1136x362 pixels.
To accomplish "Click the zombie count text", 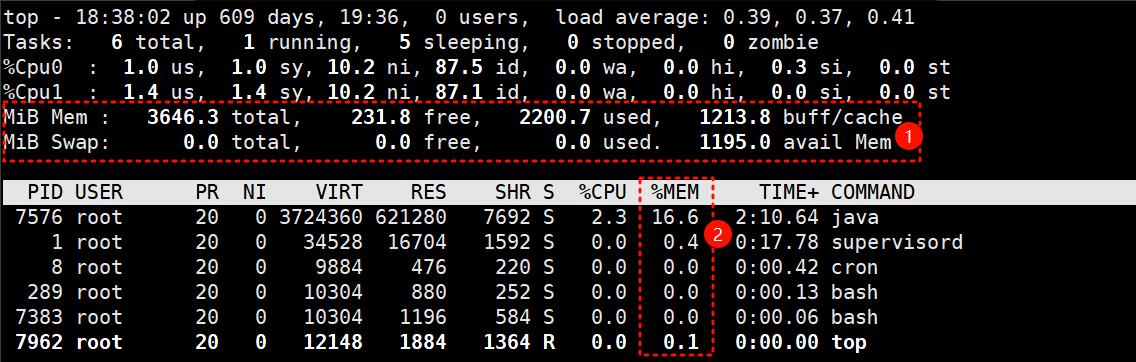I will [x=771, y=42].
